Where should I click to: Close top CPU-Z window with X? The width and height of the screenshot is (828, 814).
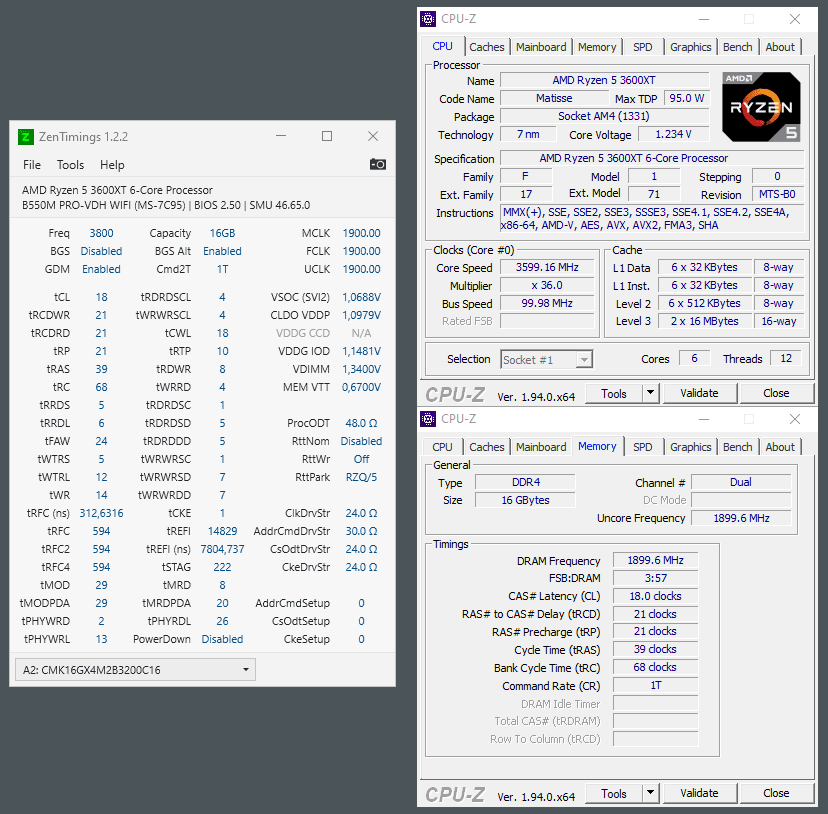pyautogui.click(x=794, y=19)
